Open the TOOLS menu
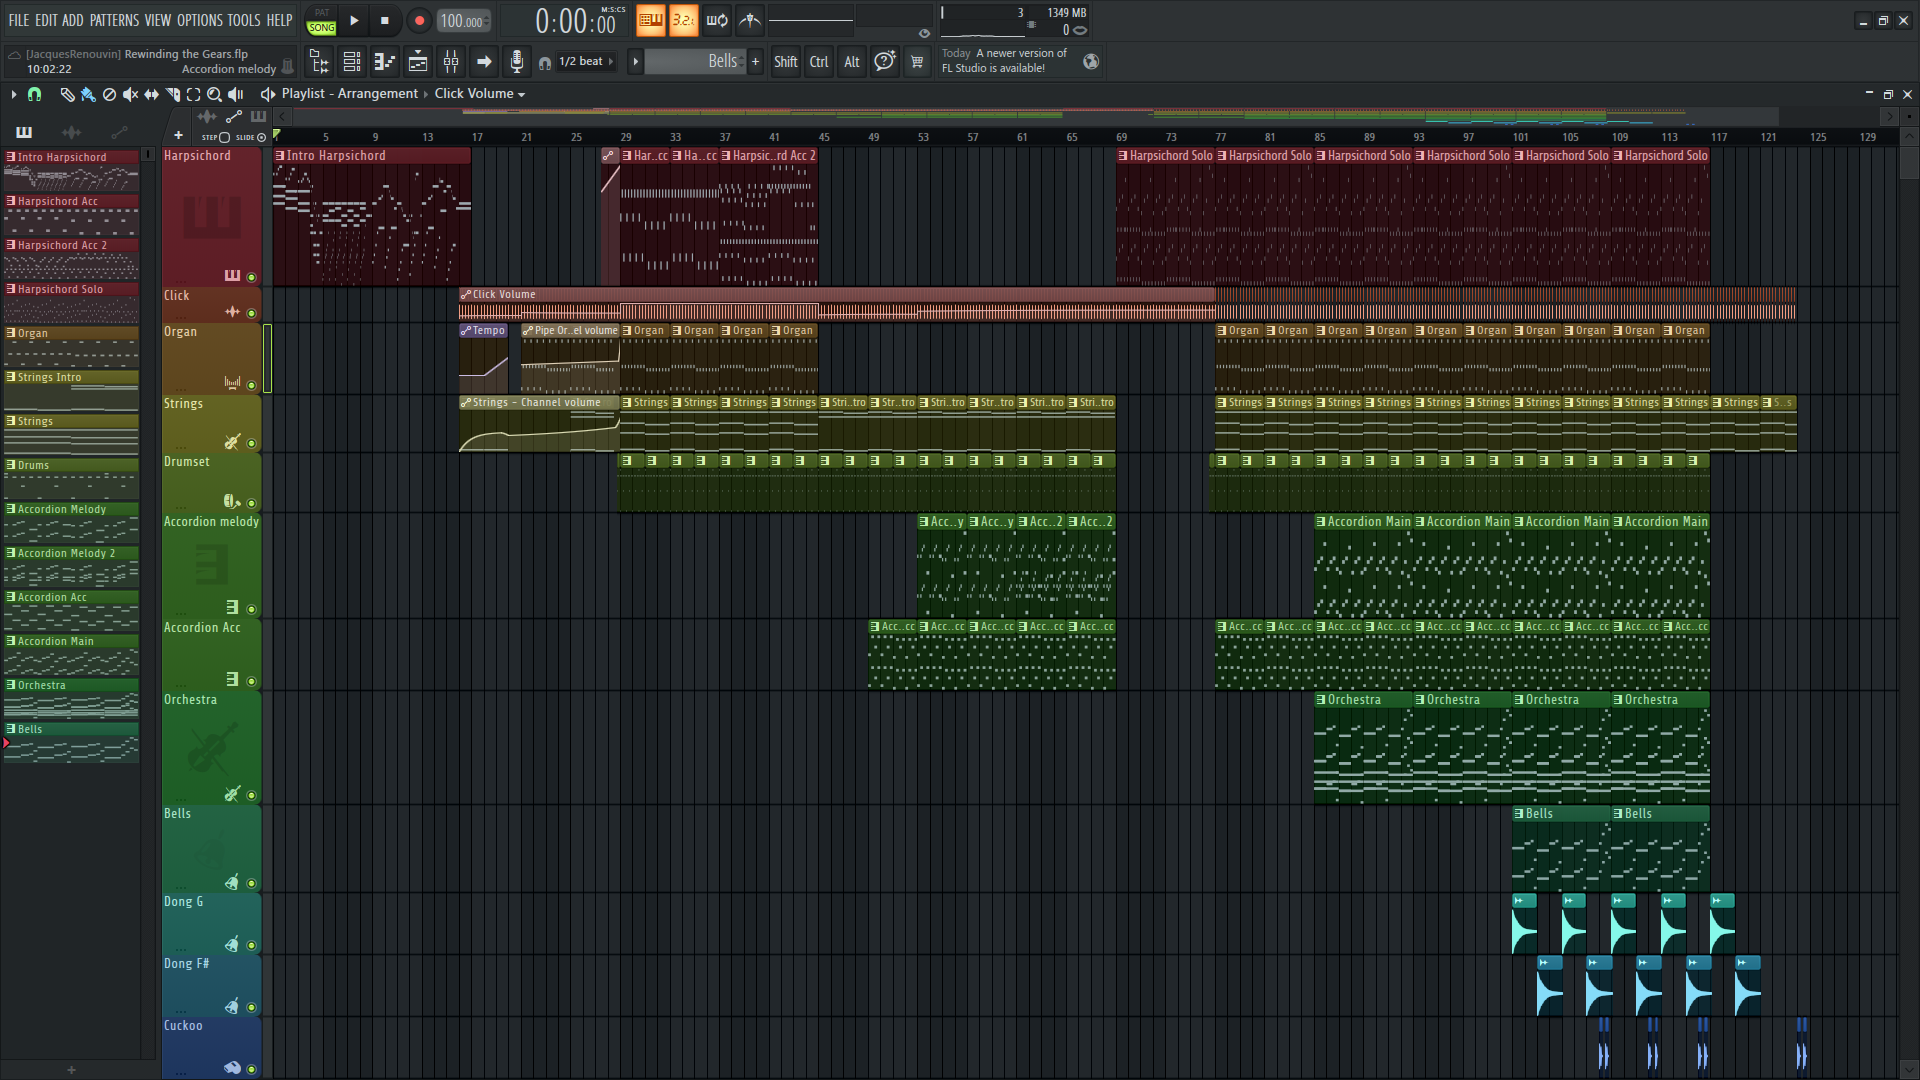Image resolution: width=1920 pixels, height=1080 pixels. pos(244,20)
